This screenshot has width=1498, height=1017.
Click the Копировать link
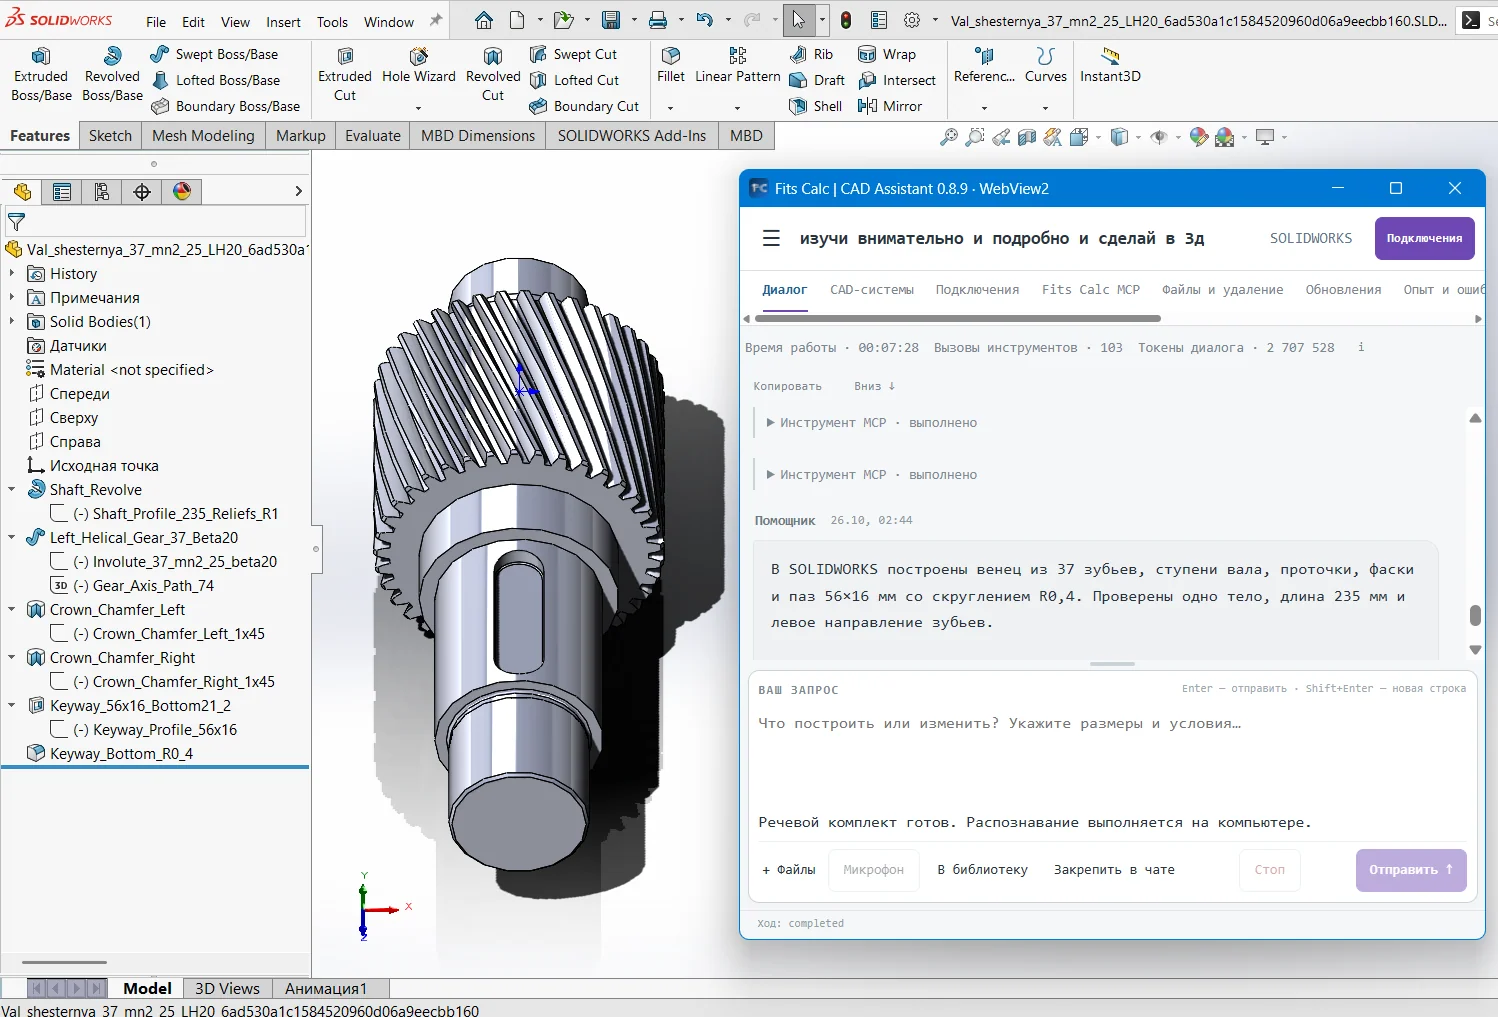[787, 386]
